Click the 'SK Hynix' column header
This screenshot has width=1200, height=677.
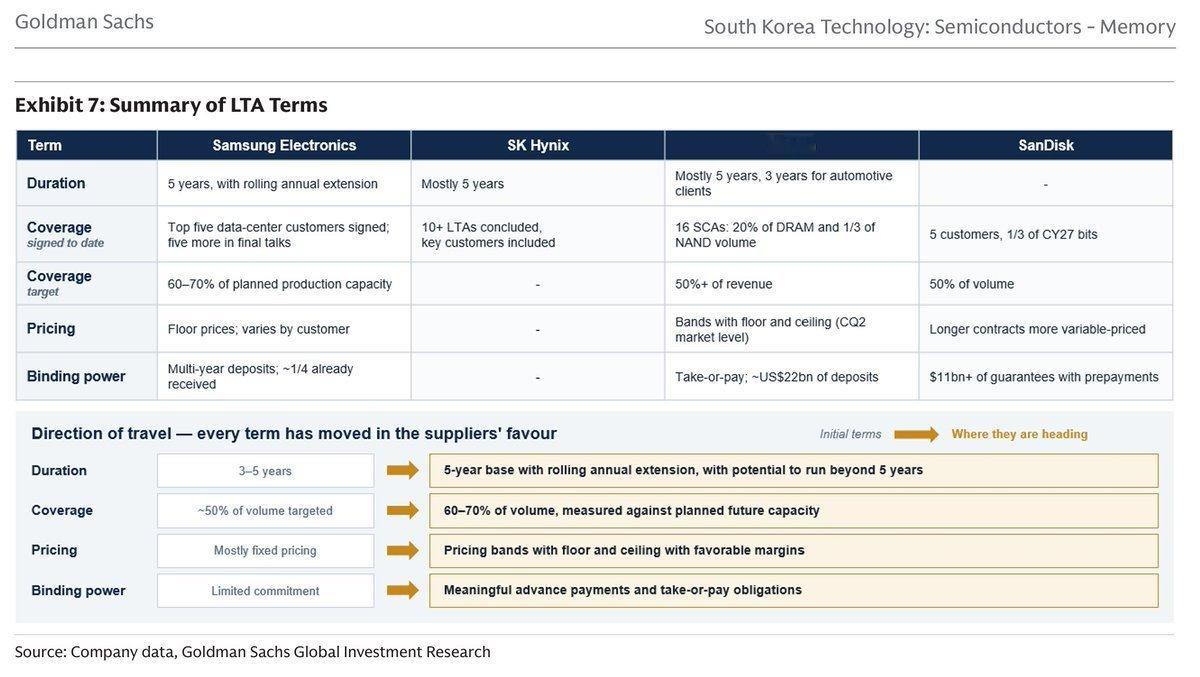coord(538,145)
